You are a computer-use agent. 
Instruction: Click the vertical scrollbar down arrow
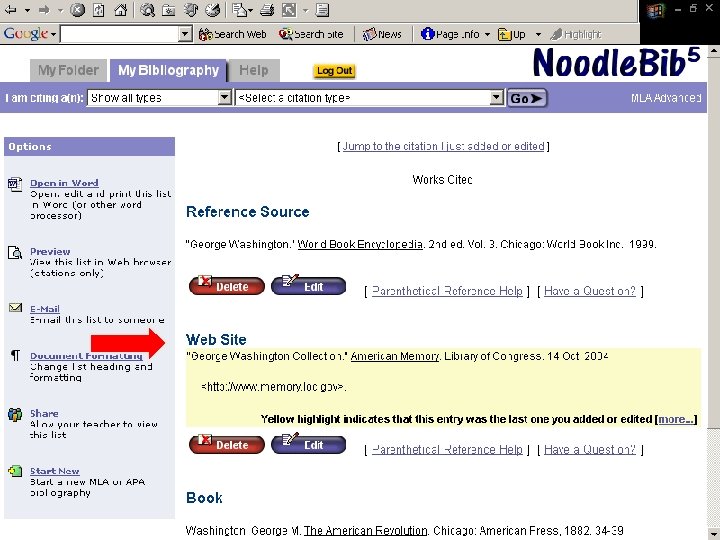(x=714, y=534)
